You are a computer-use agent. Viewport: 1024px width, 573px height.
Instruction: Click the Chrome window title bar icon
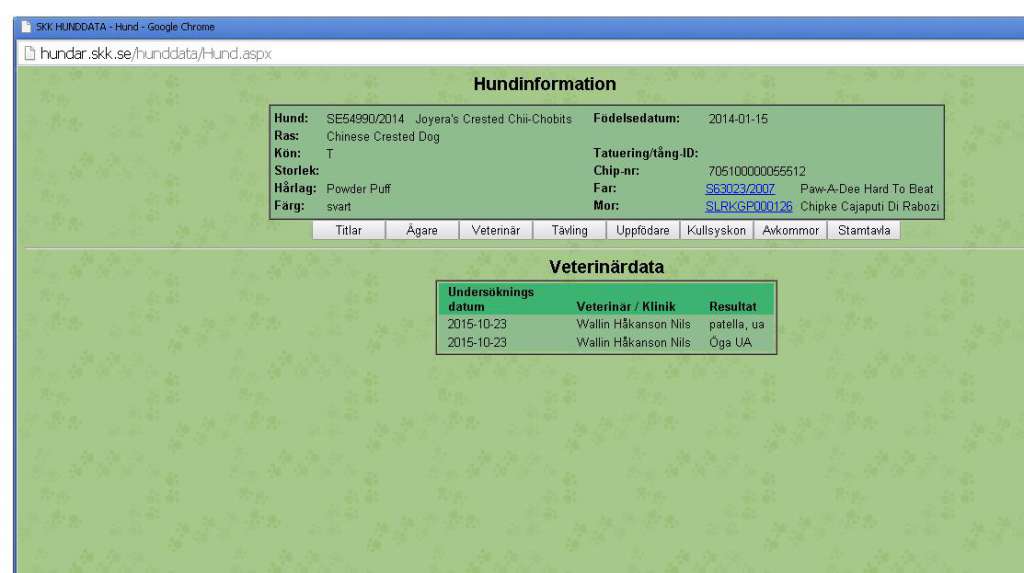pyautogui.click(x=26, y=27)
